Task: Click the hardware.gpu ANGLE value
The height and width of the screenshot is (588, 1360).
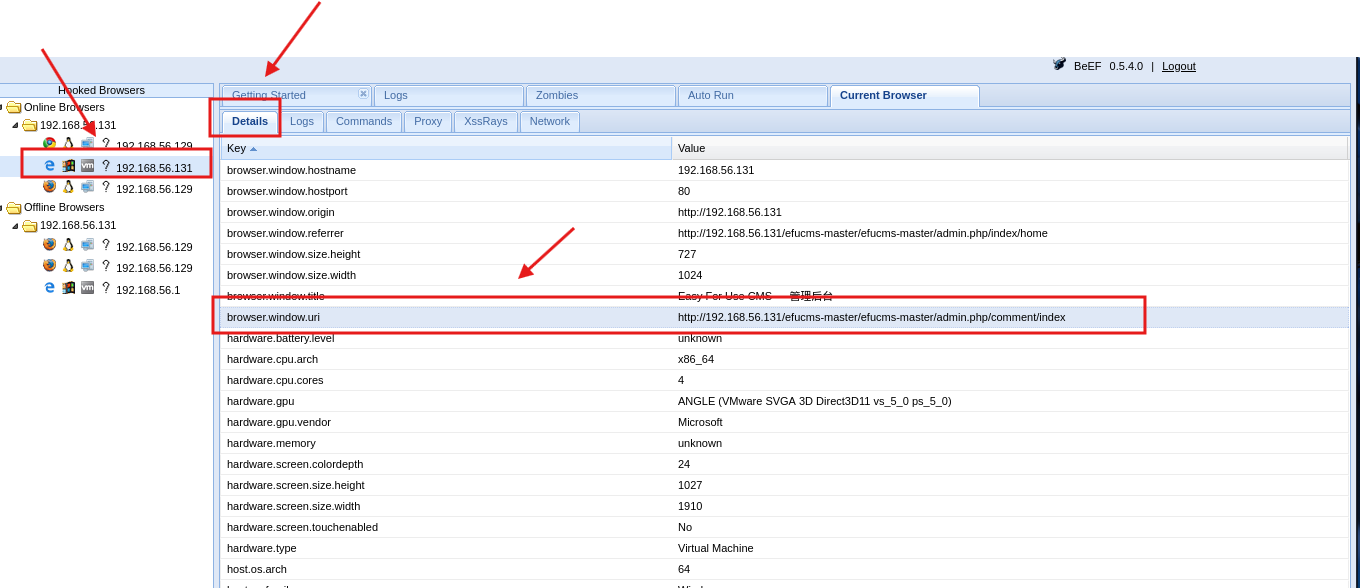Action: point(815,401)
